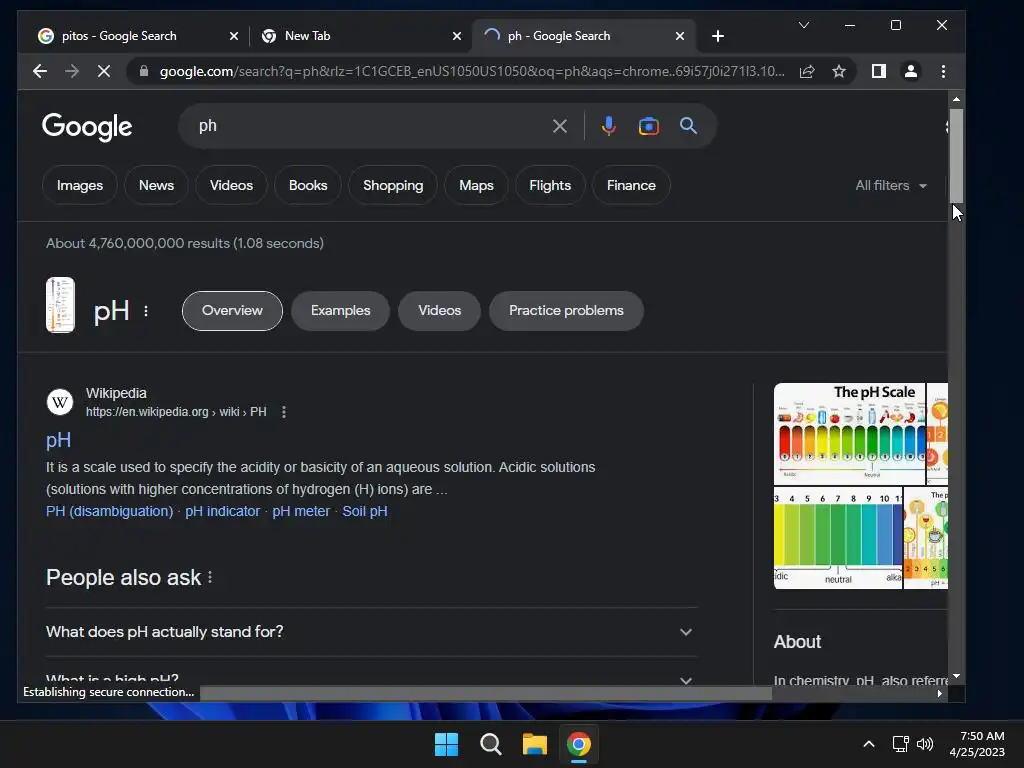Select the Videos pill next to Examples
The image size is (1024, 768).
(x=440, y=311)
